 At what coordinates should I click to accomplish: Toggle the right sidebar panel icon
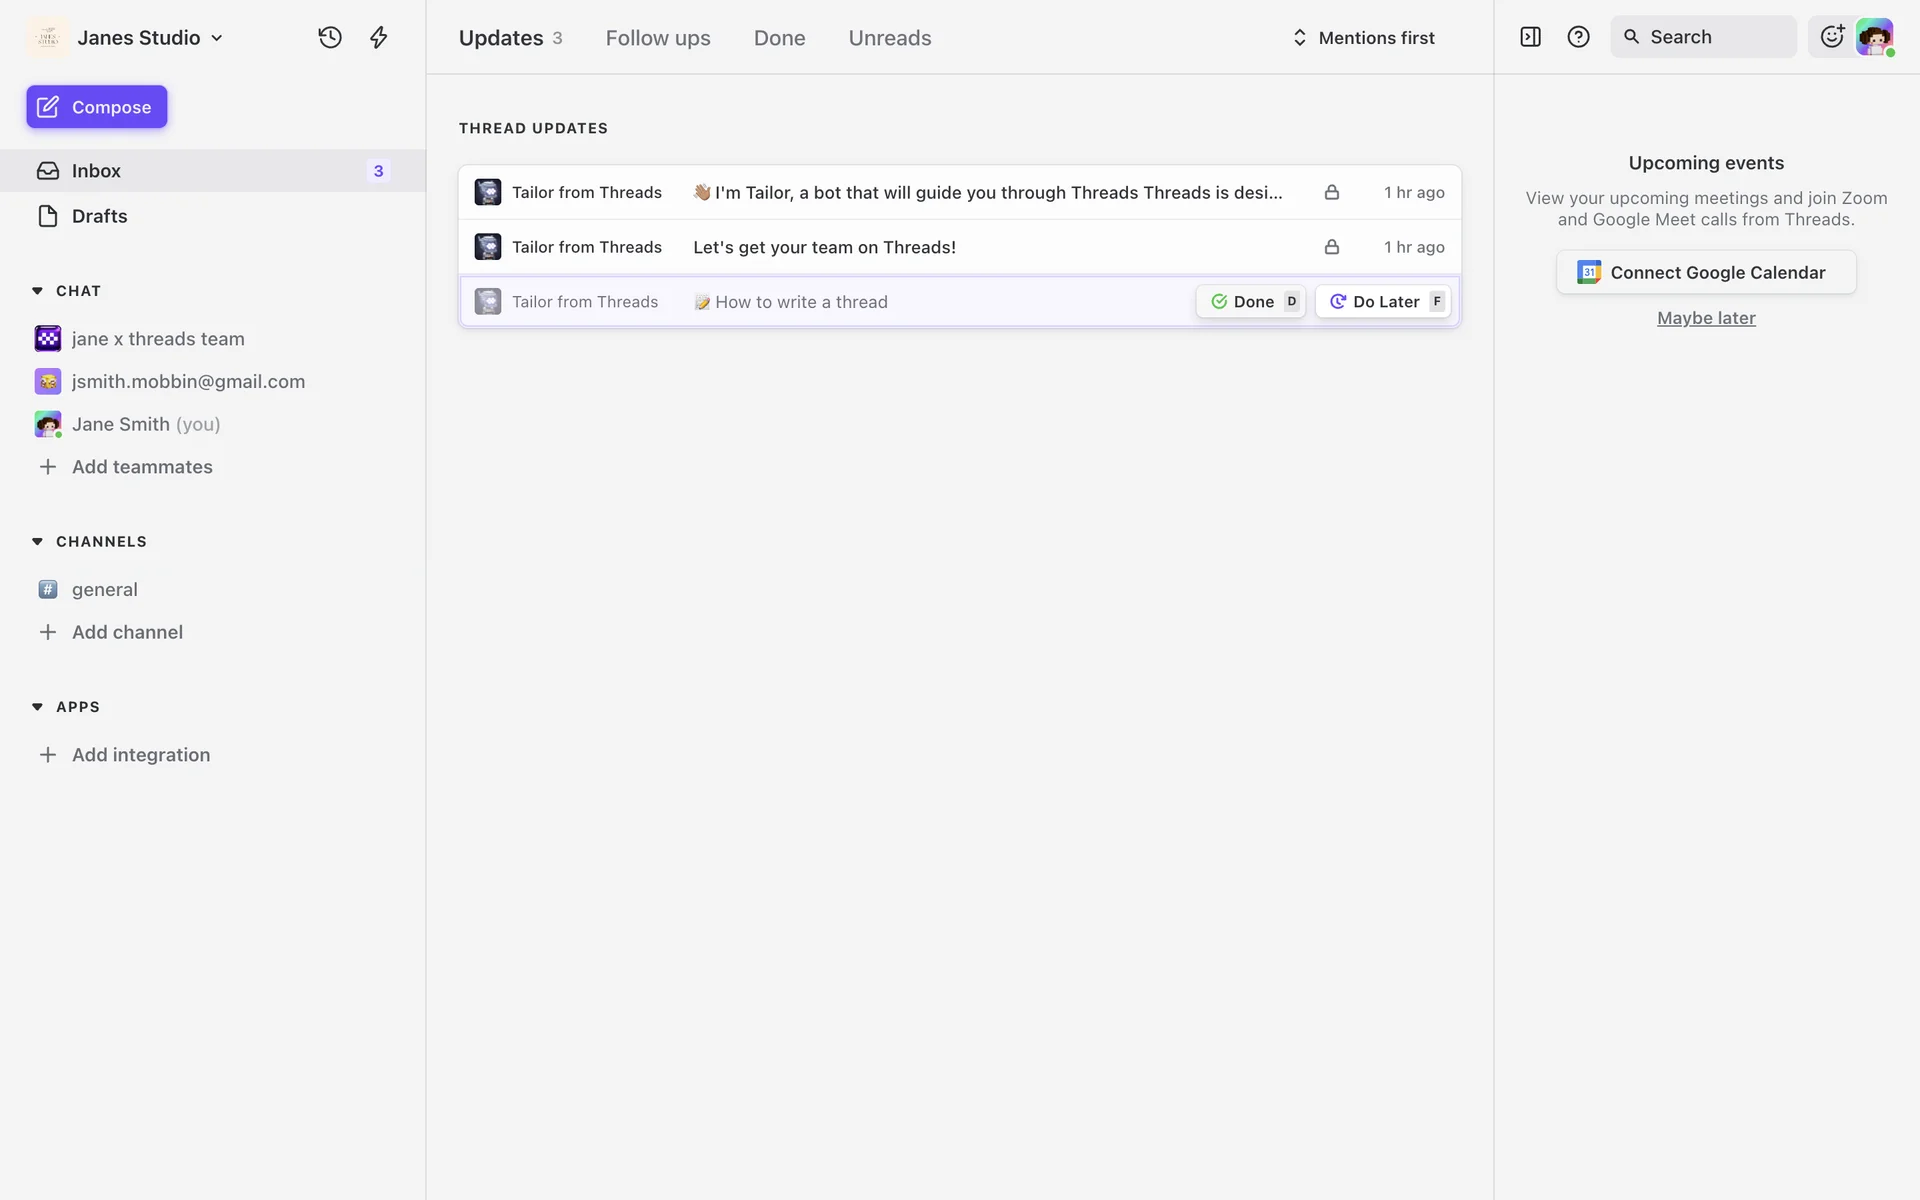click(x=1530, y=37)
